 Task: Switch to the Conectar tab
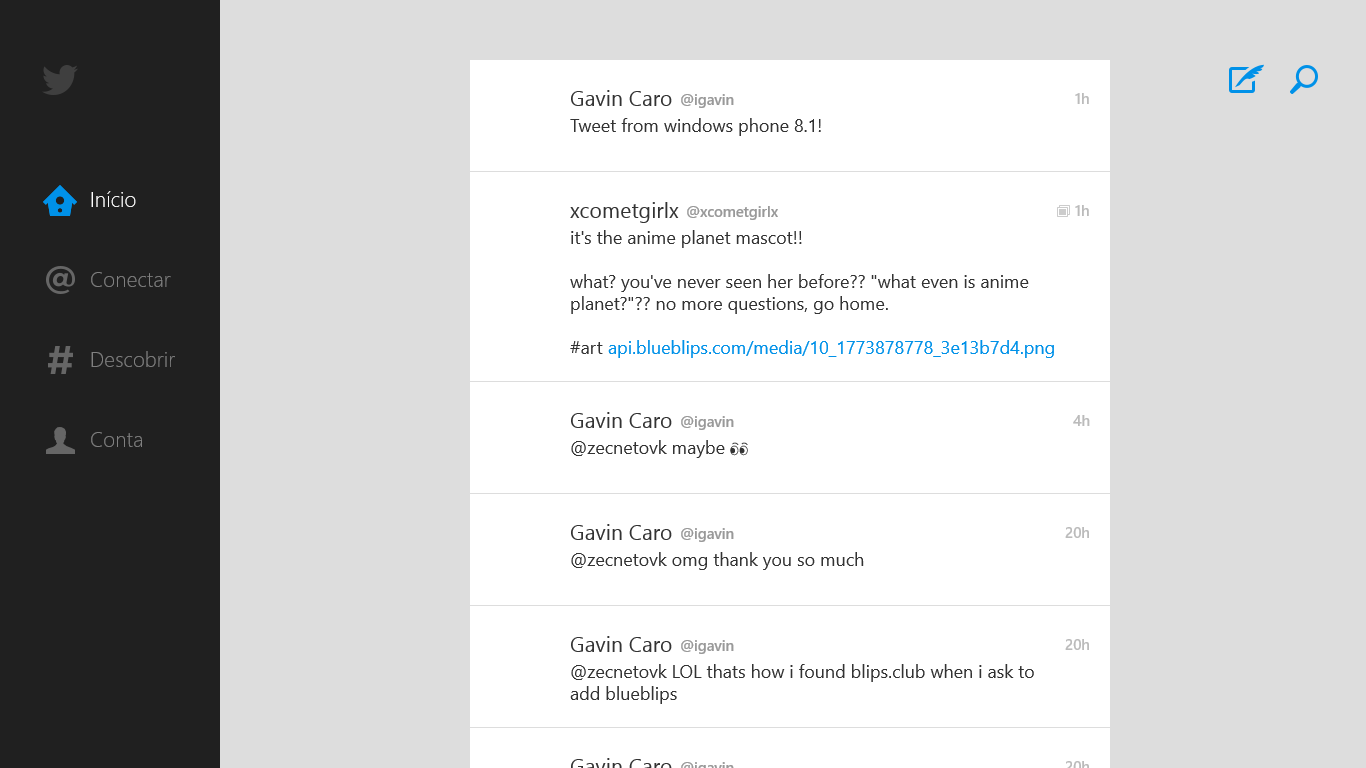click(130, 280)
